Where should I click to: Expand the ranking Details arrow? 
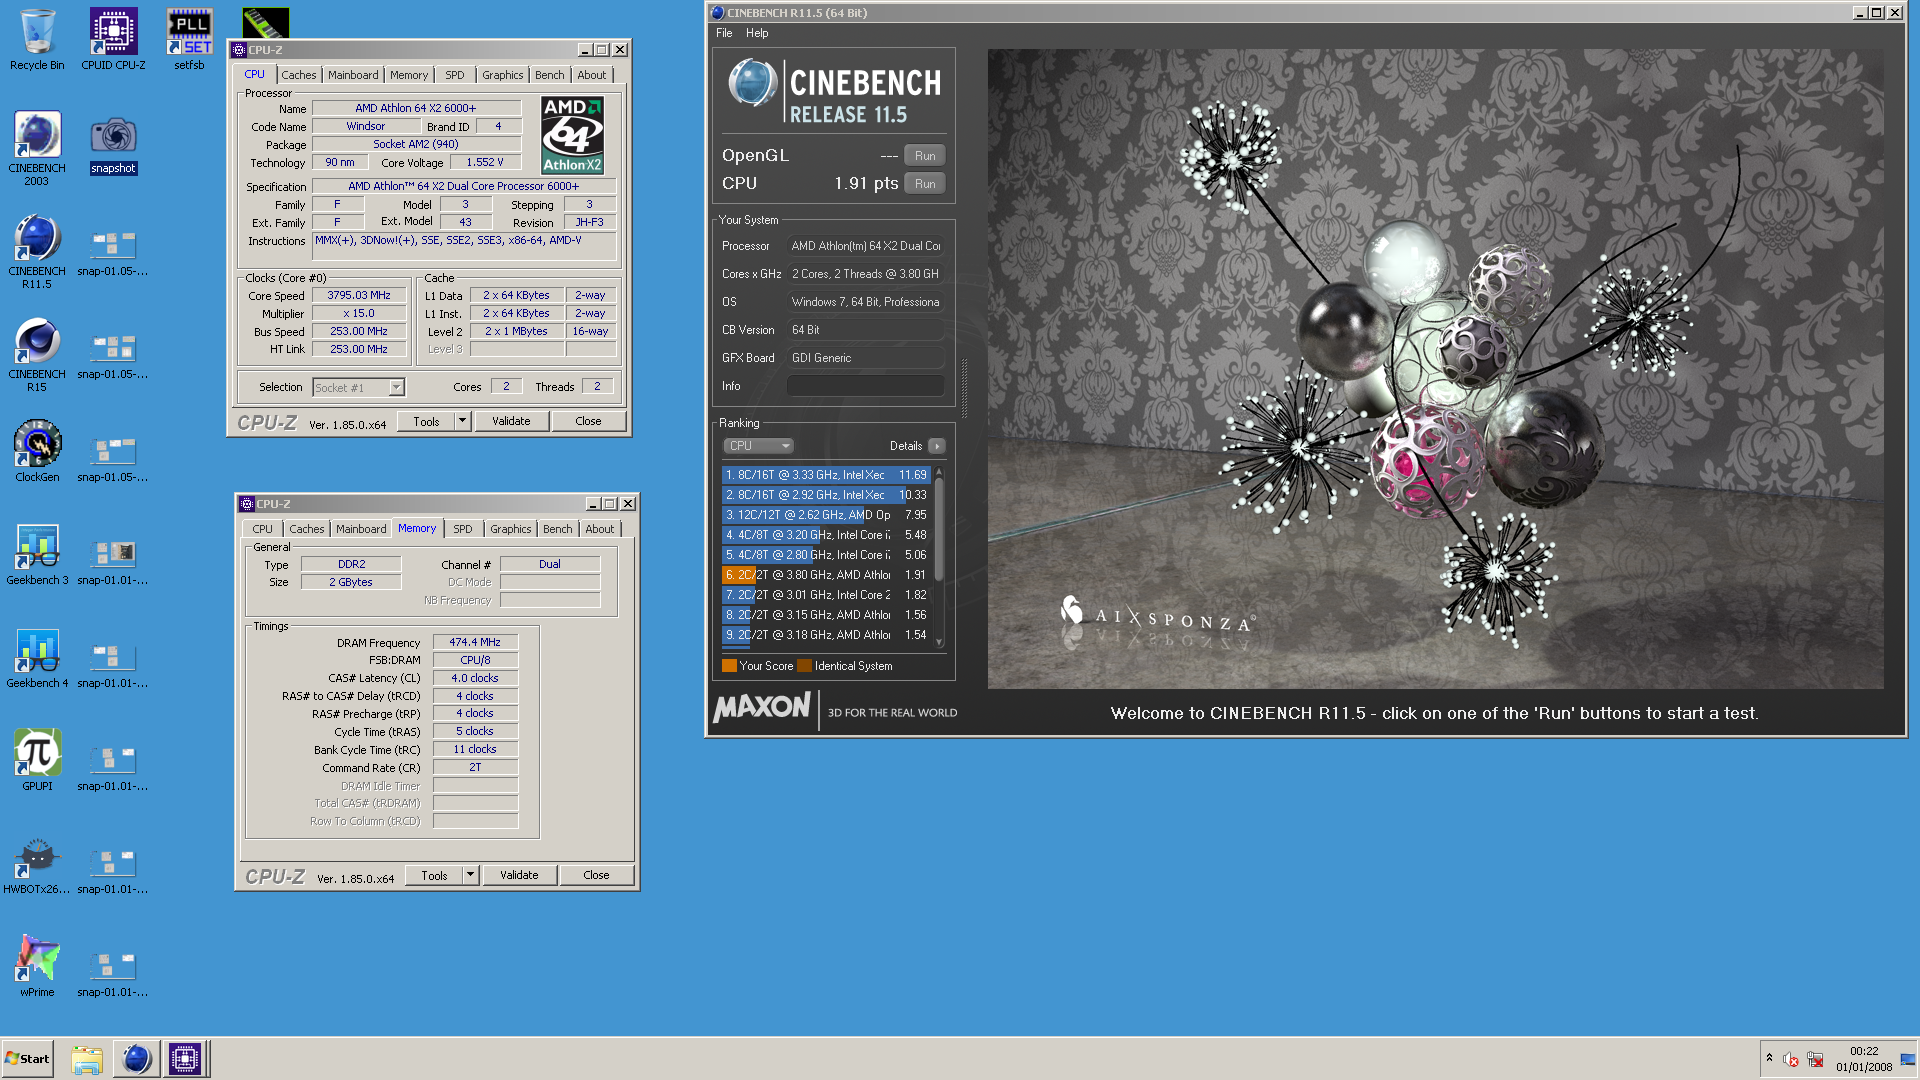click(936, 446)
